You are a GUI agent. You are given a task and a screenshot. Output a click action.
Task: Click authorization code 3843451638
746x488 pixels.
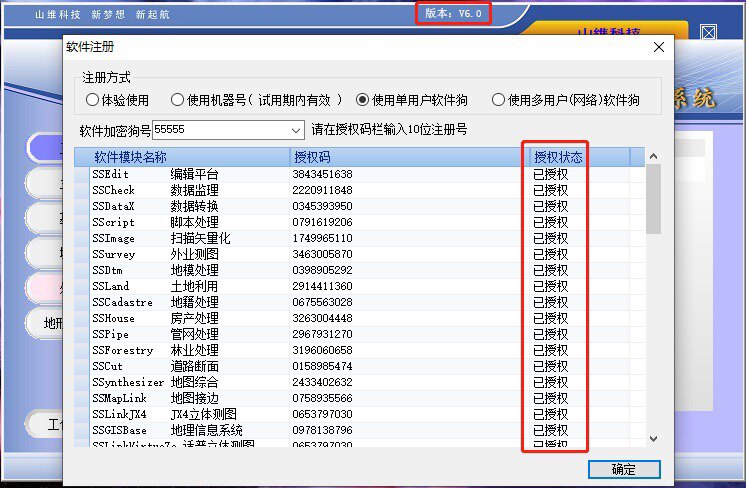(x=323, y=174)
